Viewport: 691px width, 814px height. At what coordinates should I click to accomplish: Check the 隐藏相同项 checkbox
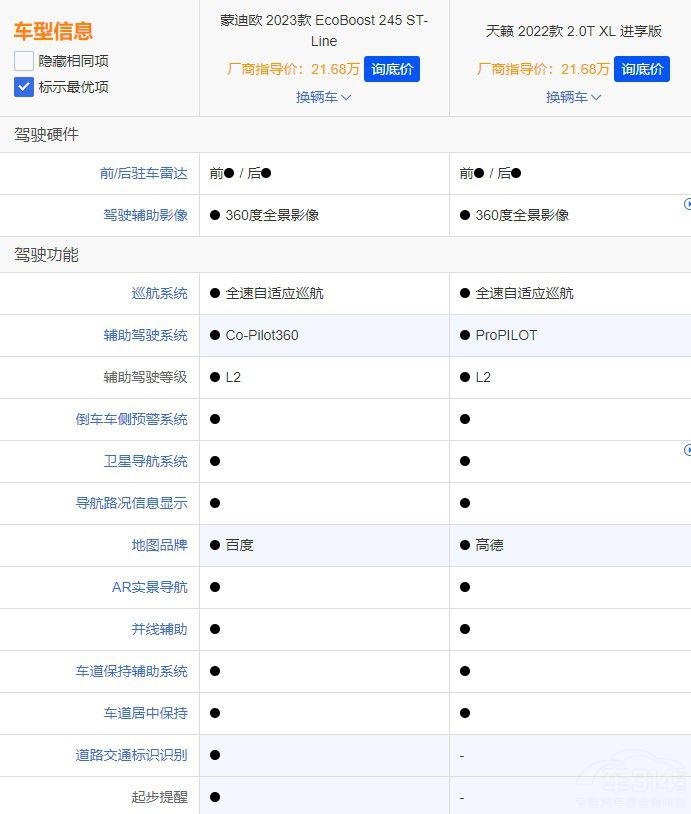pyautogui.click(x=24, y=61)
